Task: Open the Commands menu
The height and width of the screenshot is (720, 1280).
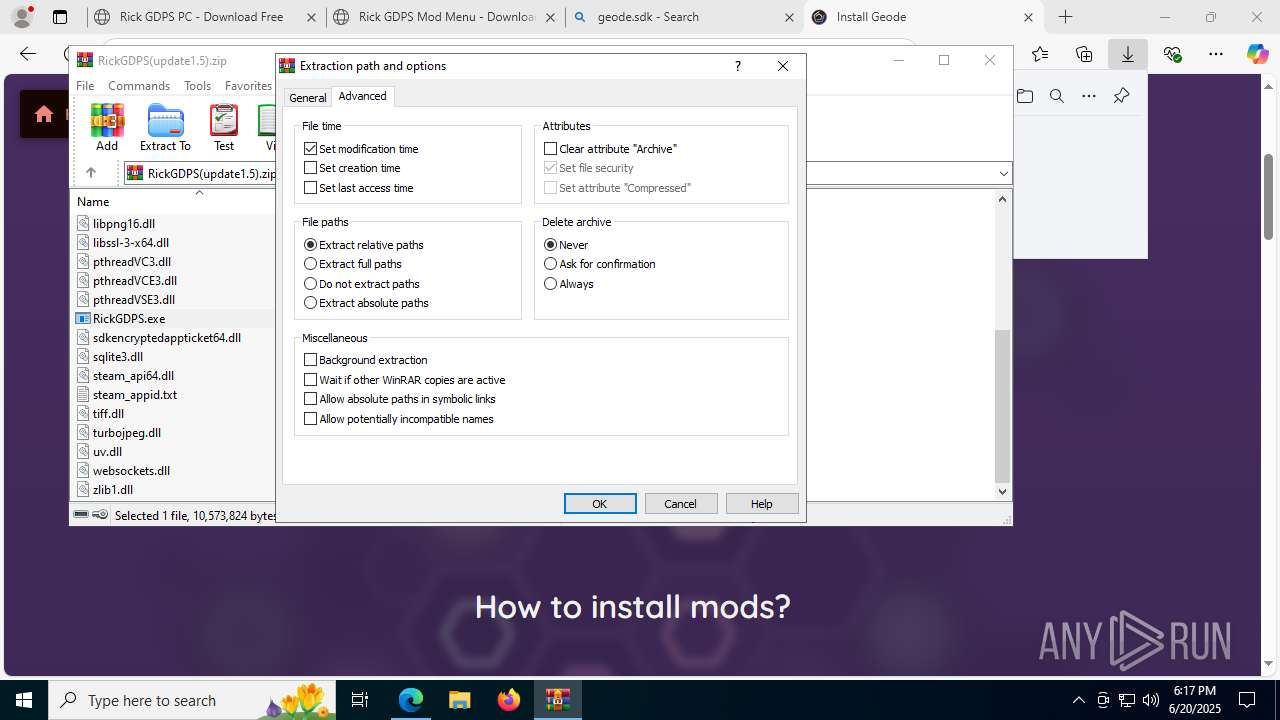Action: [139, 86]
